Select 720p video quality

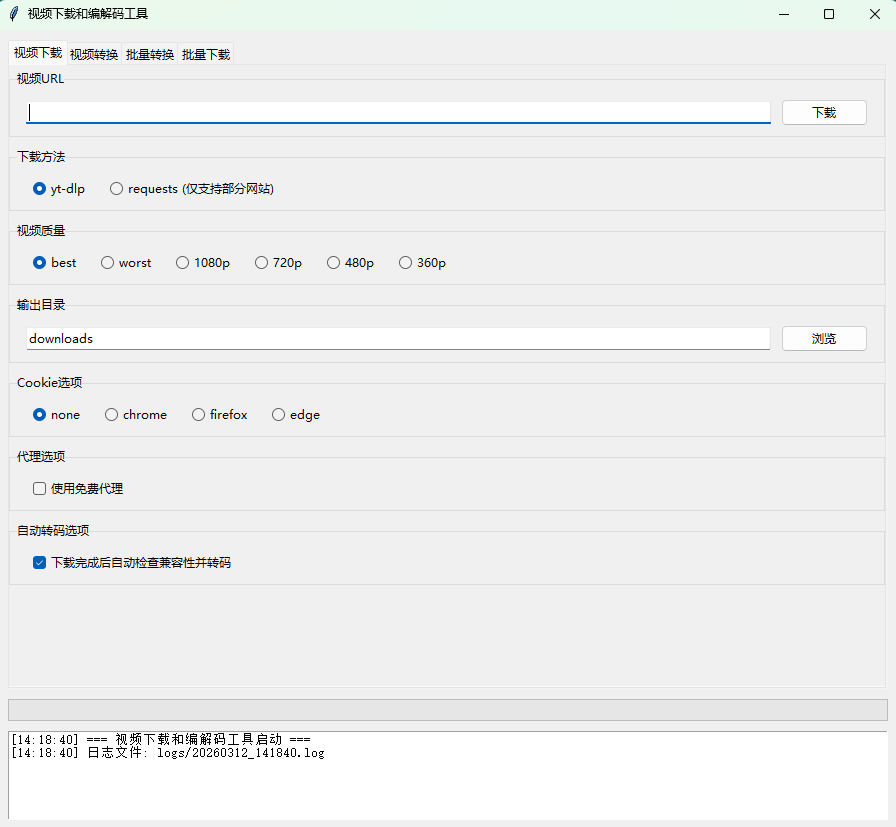[x=260, y=262]
